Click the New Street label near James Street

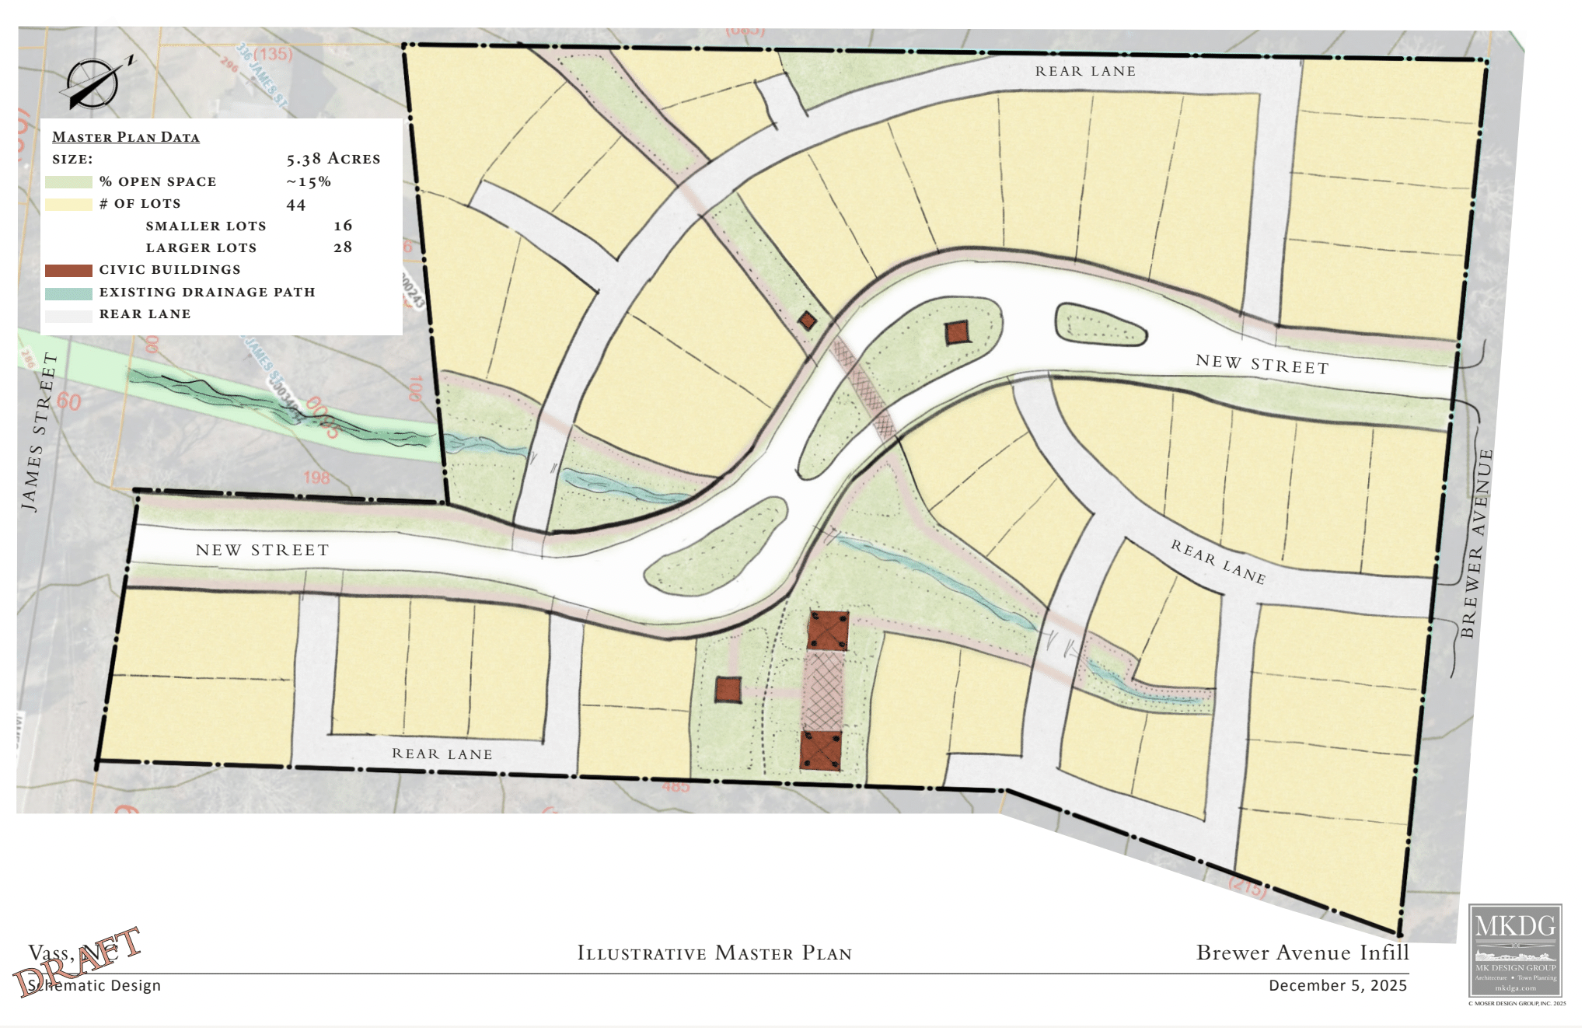coord(262,550)
